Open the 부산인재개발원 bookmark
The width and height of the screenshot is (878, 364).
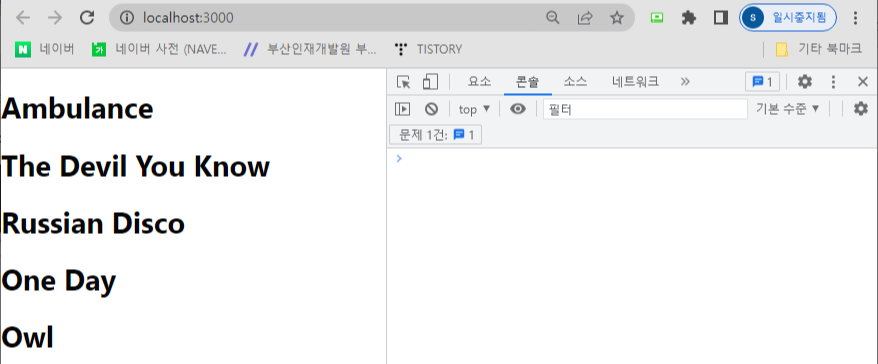click(x=310, y=49)
